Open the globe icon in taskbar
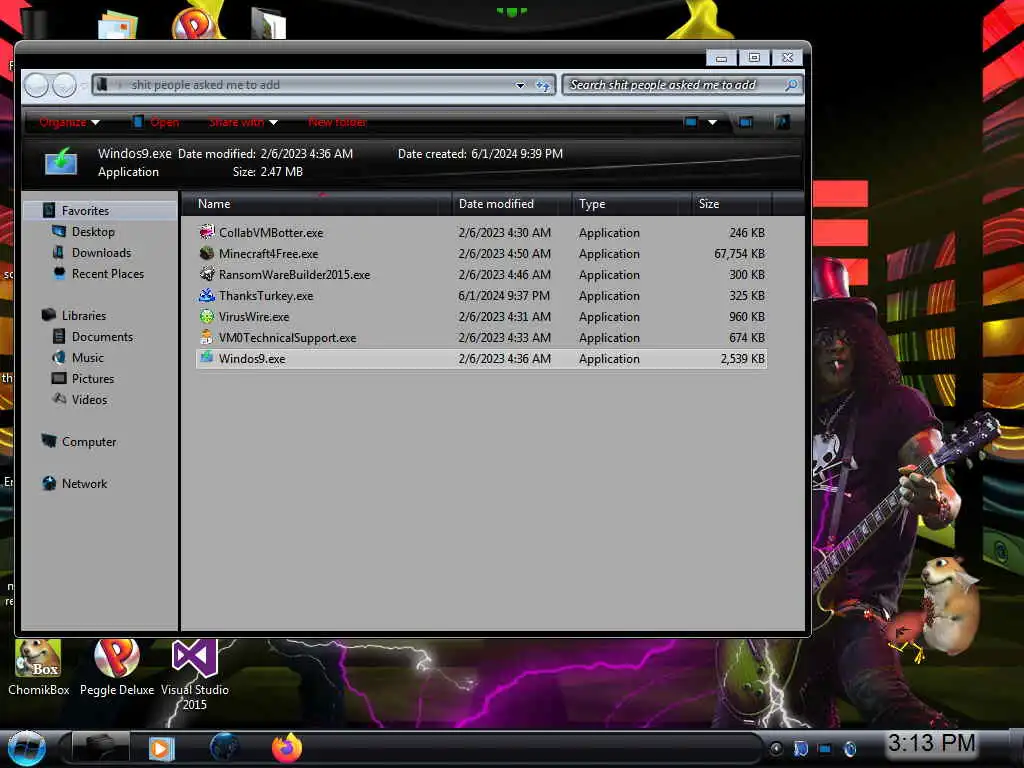 [224, 748]
